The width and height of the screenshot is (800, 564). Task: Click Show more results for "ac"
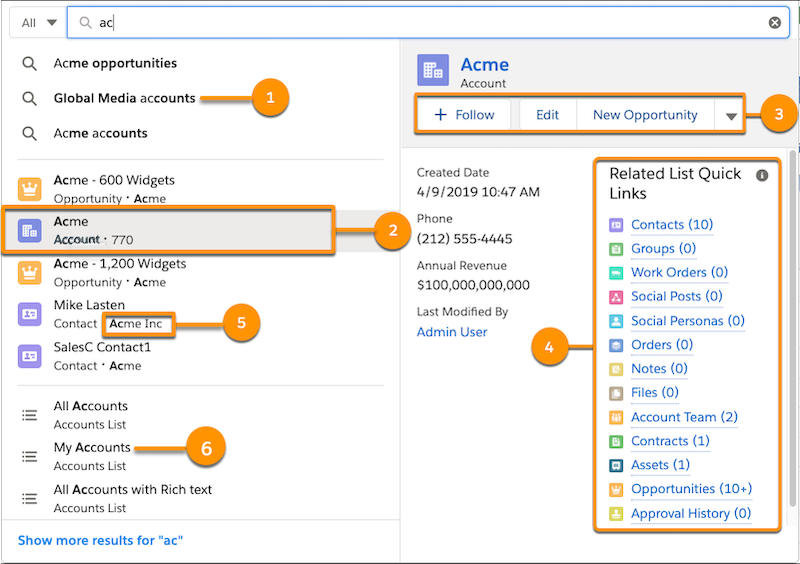[x=100, y=540]
